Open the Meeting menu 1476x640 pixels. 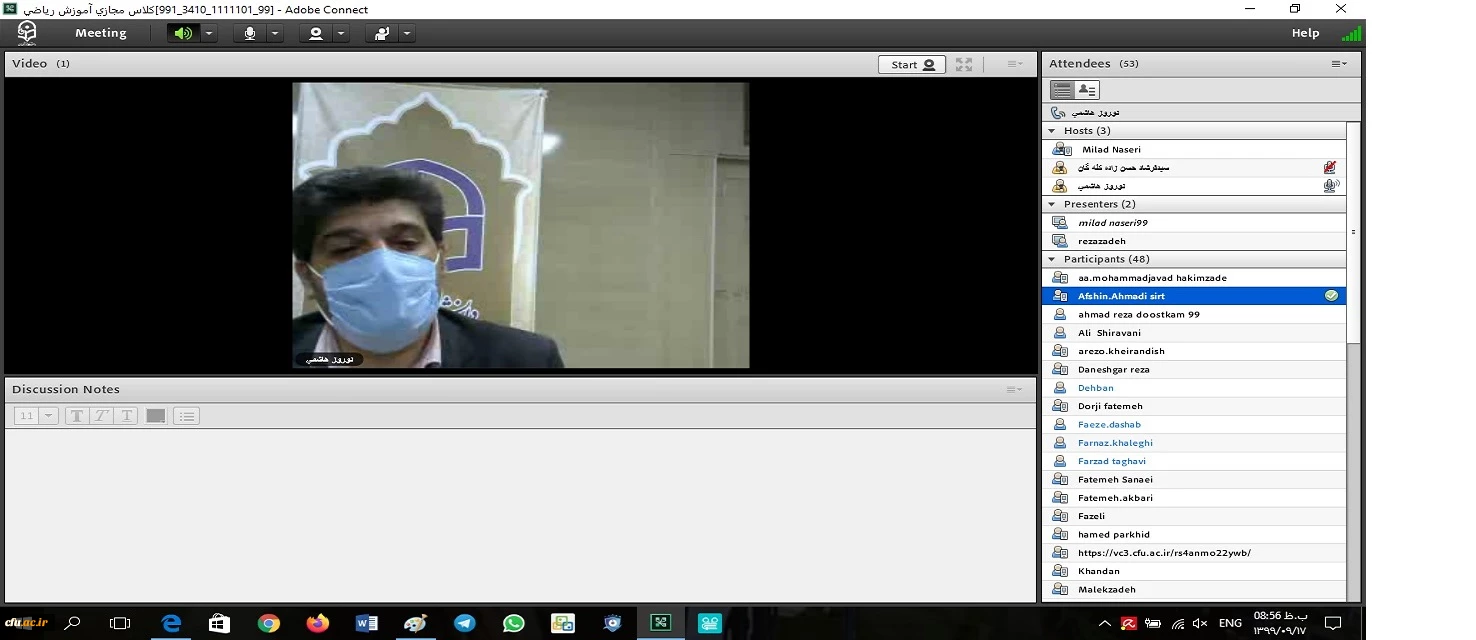coord(101,33)
